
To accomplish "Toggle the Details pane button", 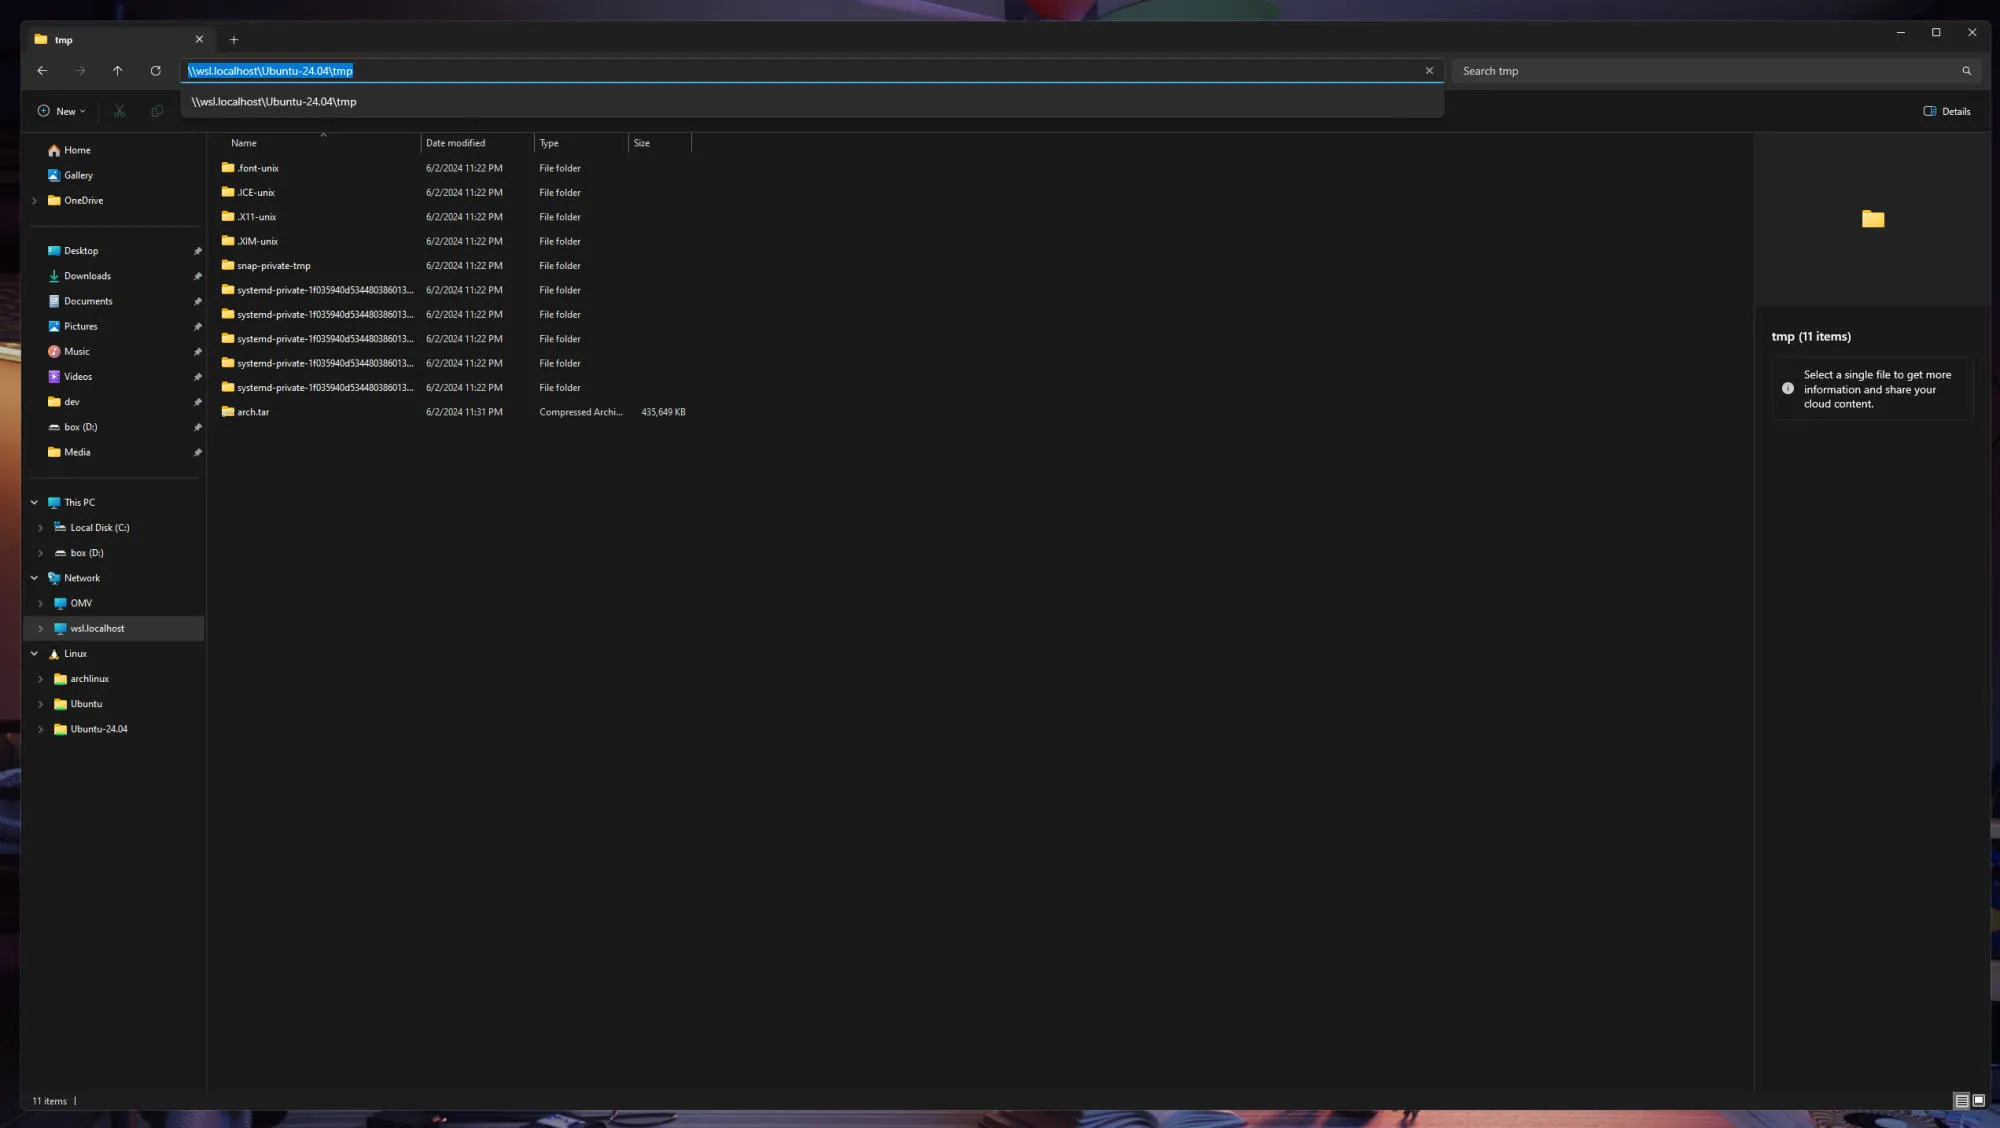I will (x=1946, y=111).
